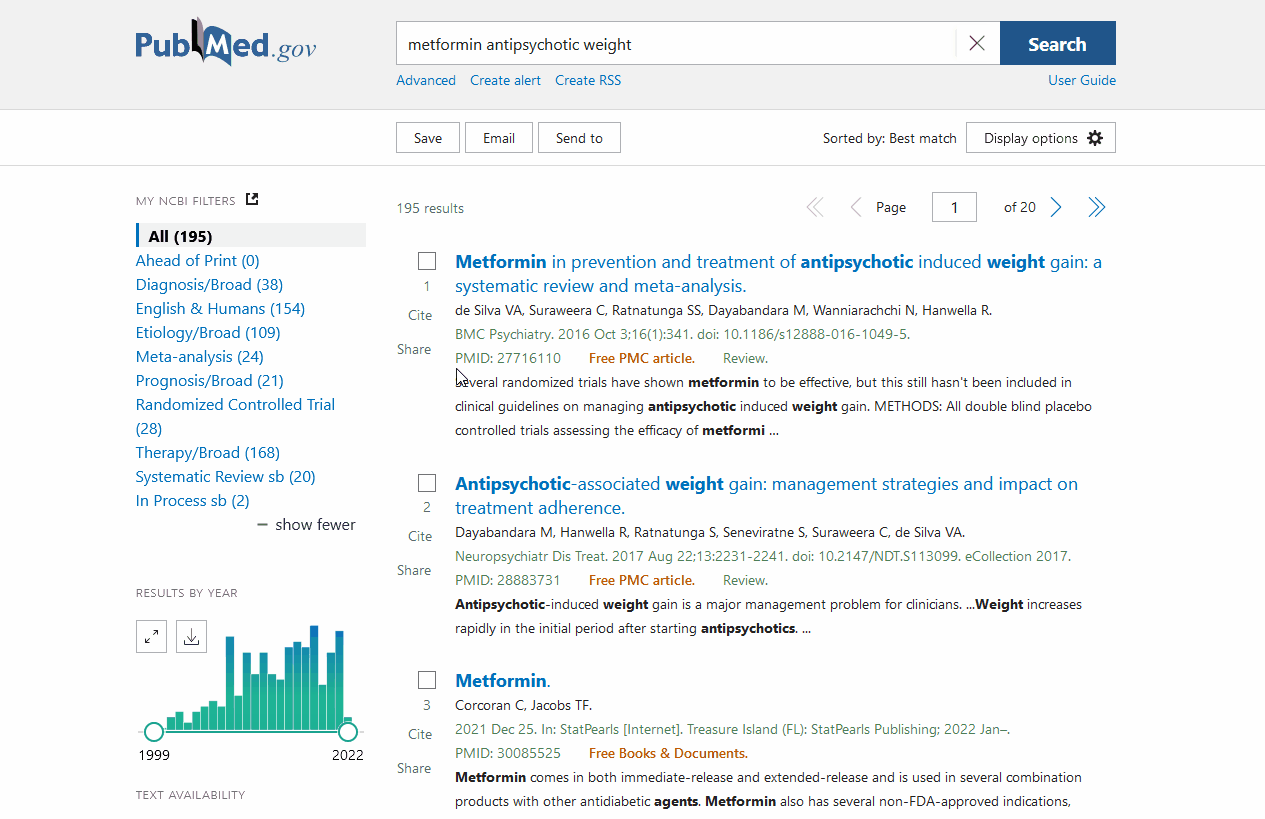This screenshot has height=819, width=1265.
Task: Click the page number input field
Action: click(954, 207)
